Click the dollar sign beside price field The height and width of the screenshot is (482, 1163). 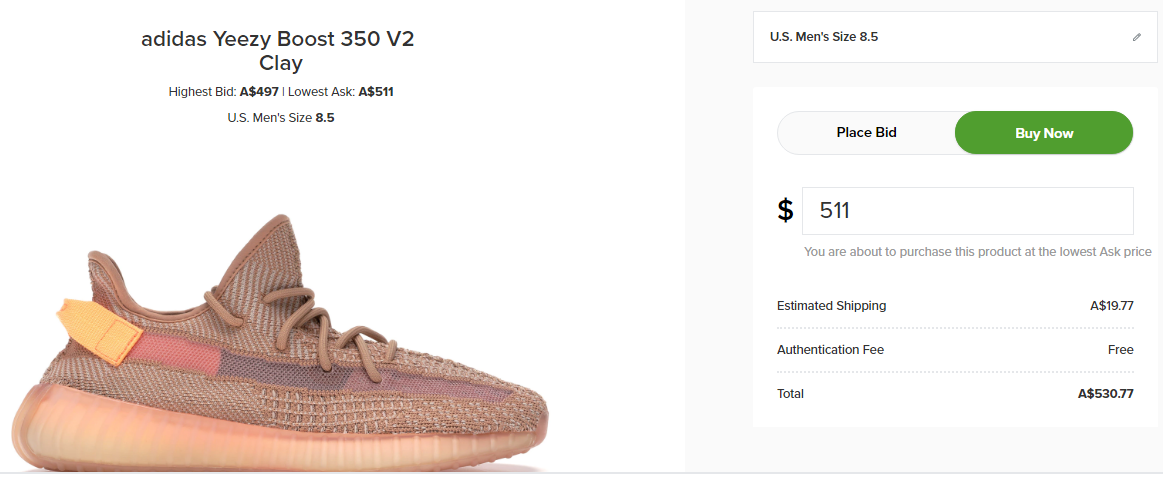[x=786, y=211]
